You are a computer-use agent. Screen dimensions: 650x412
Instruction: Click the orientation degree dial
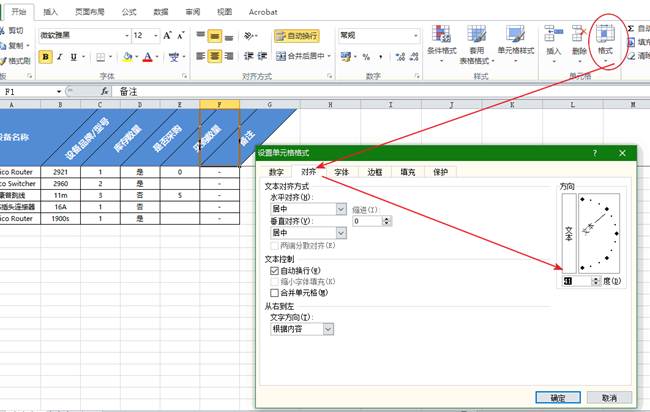(599, 233)
